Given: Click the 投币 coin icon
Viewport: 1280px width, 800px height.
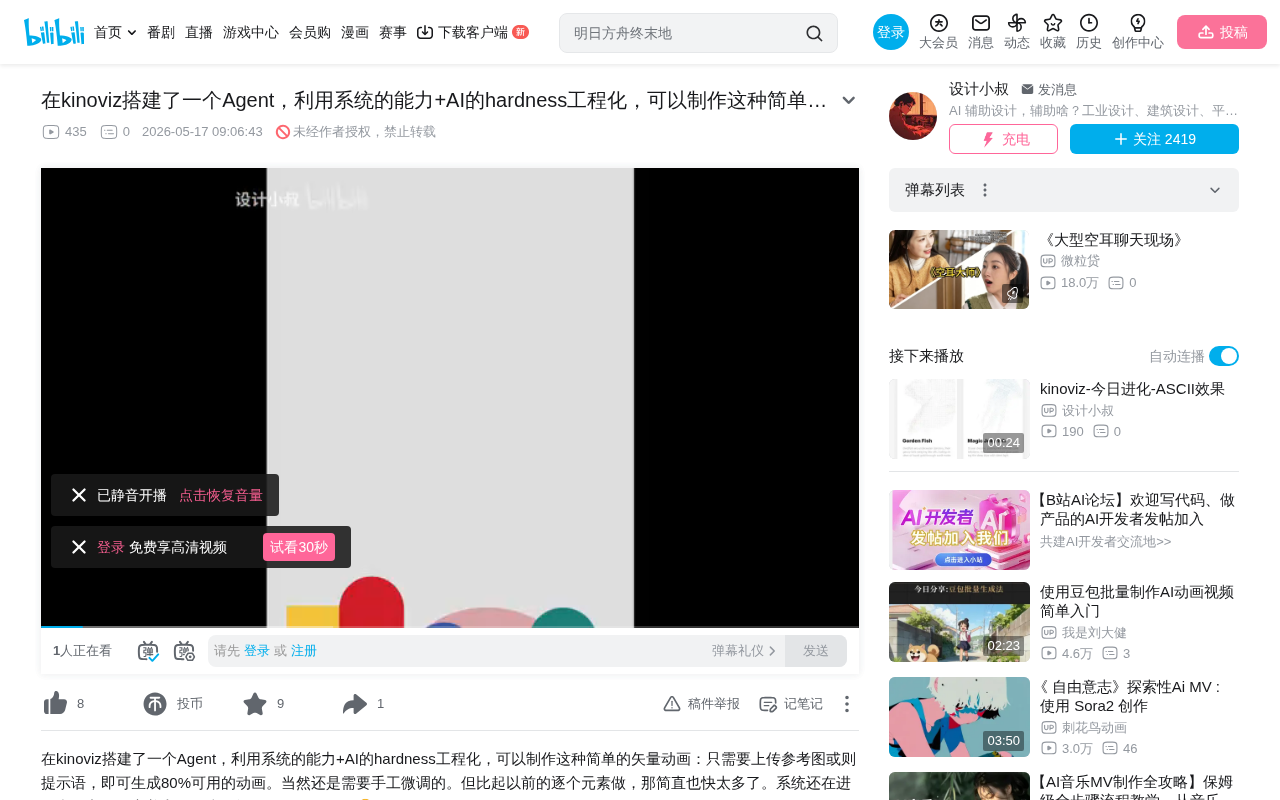Looking at the screenshot, I should 155,704.
